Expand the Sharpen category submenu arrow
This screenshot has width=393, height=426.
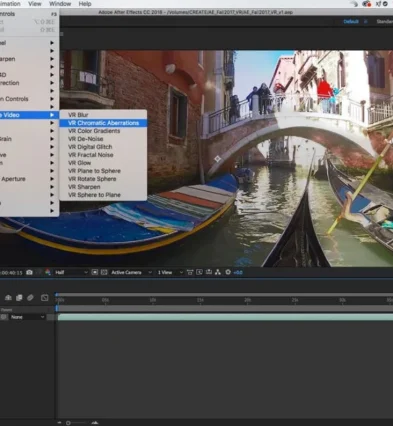coord(52,59)
